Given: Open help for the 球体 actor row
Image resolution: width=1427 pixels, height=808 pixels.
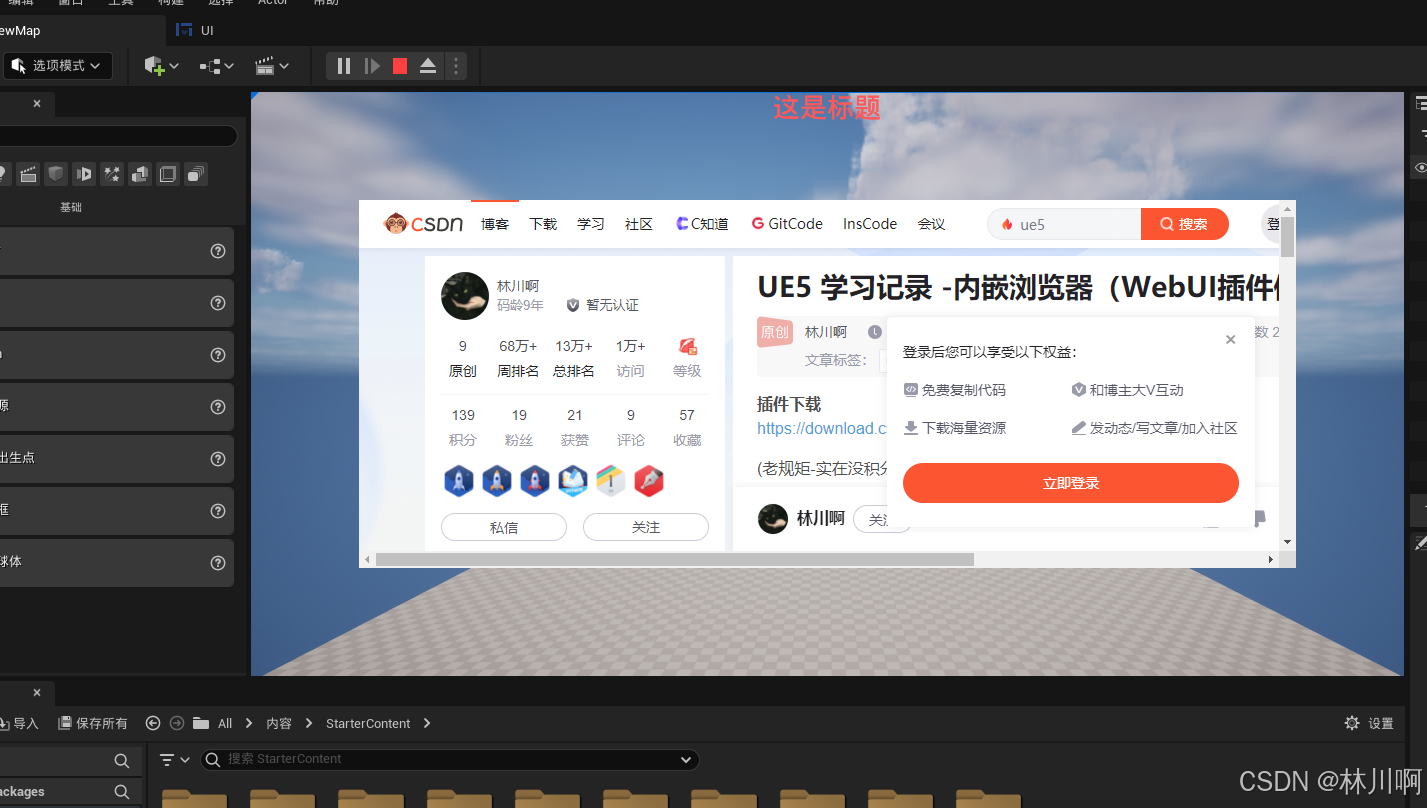Looking at the screenshot, I should (218, 563).
